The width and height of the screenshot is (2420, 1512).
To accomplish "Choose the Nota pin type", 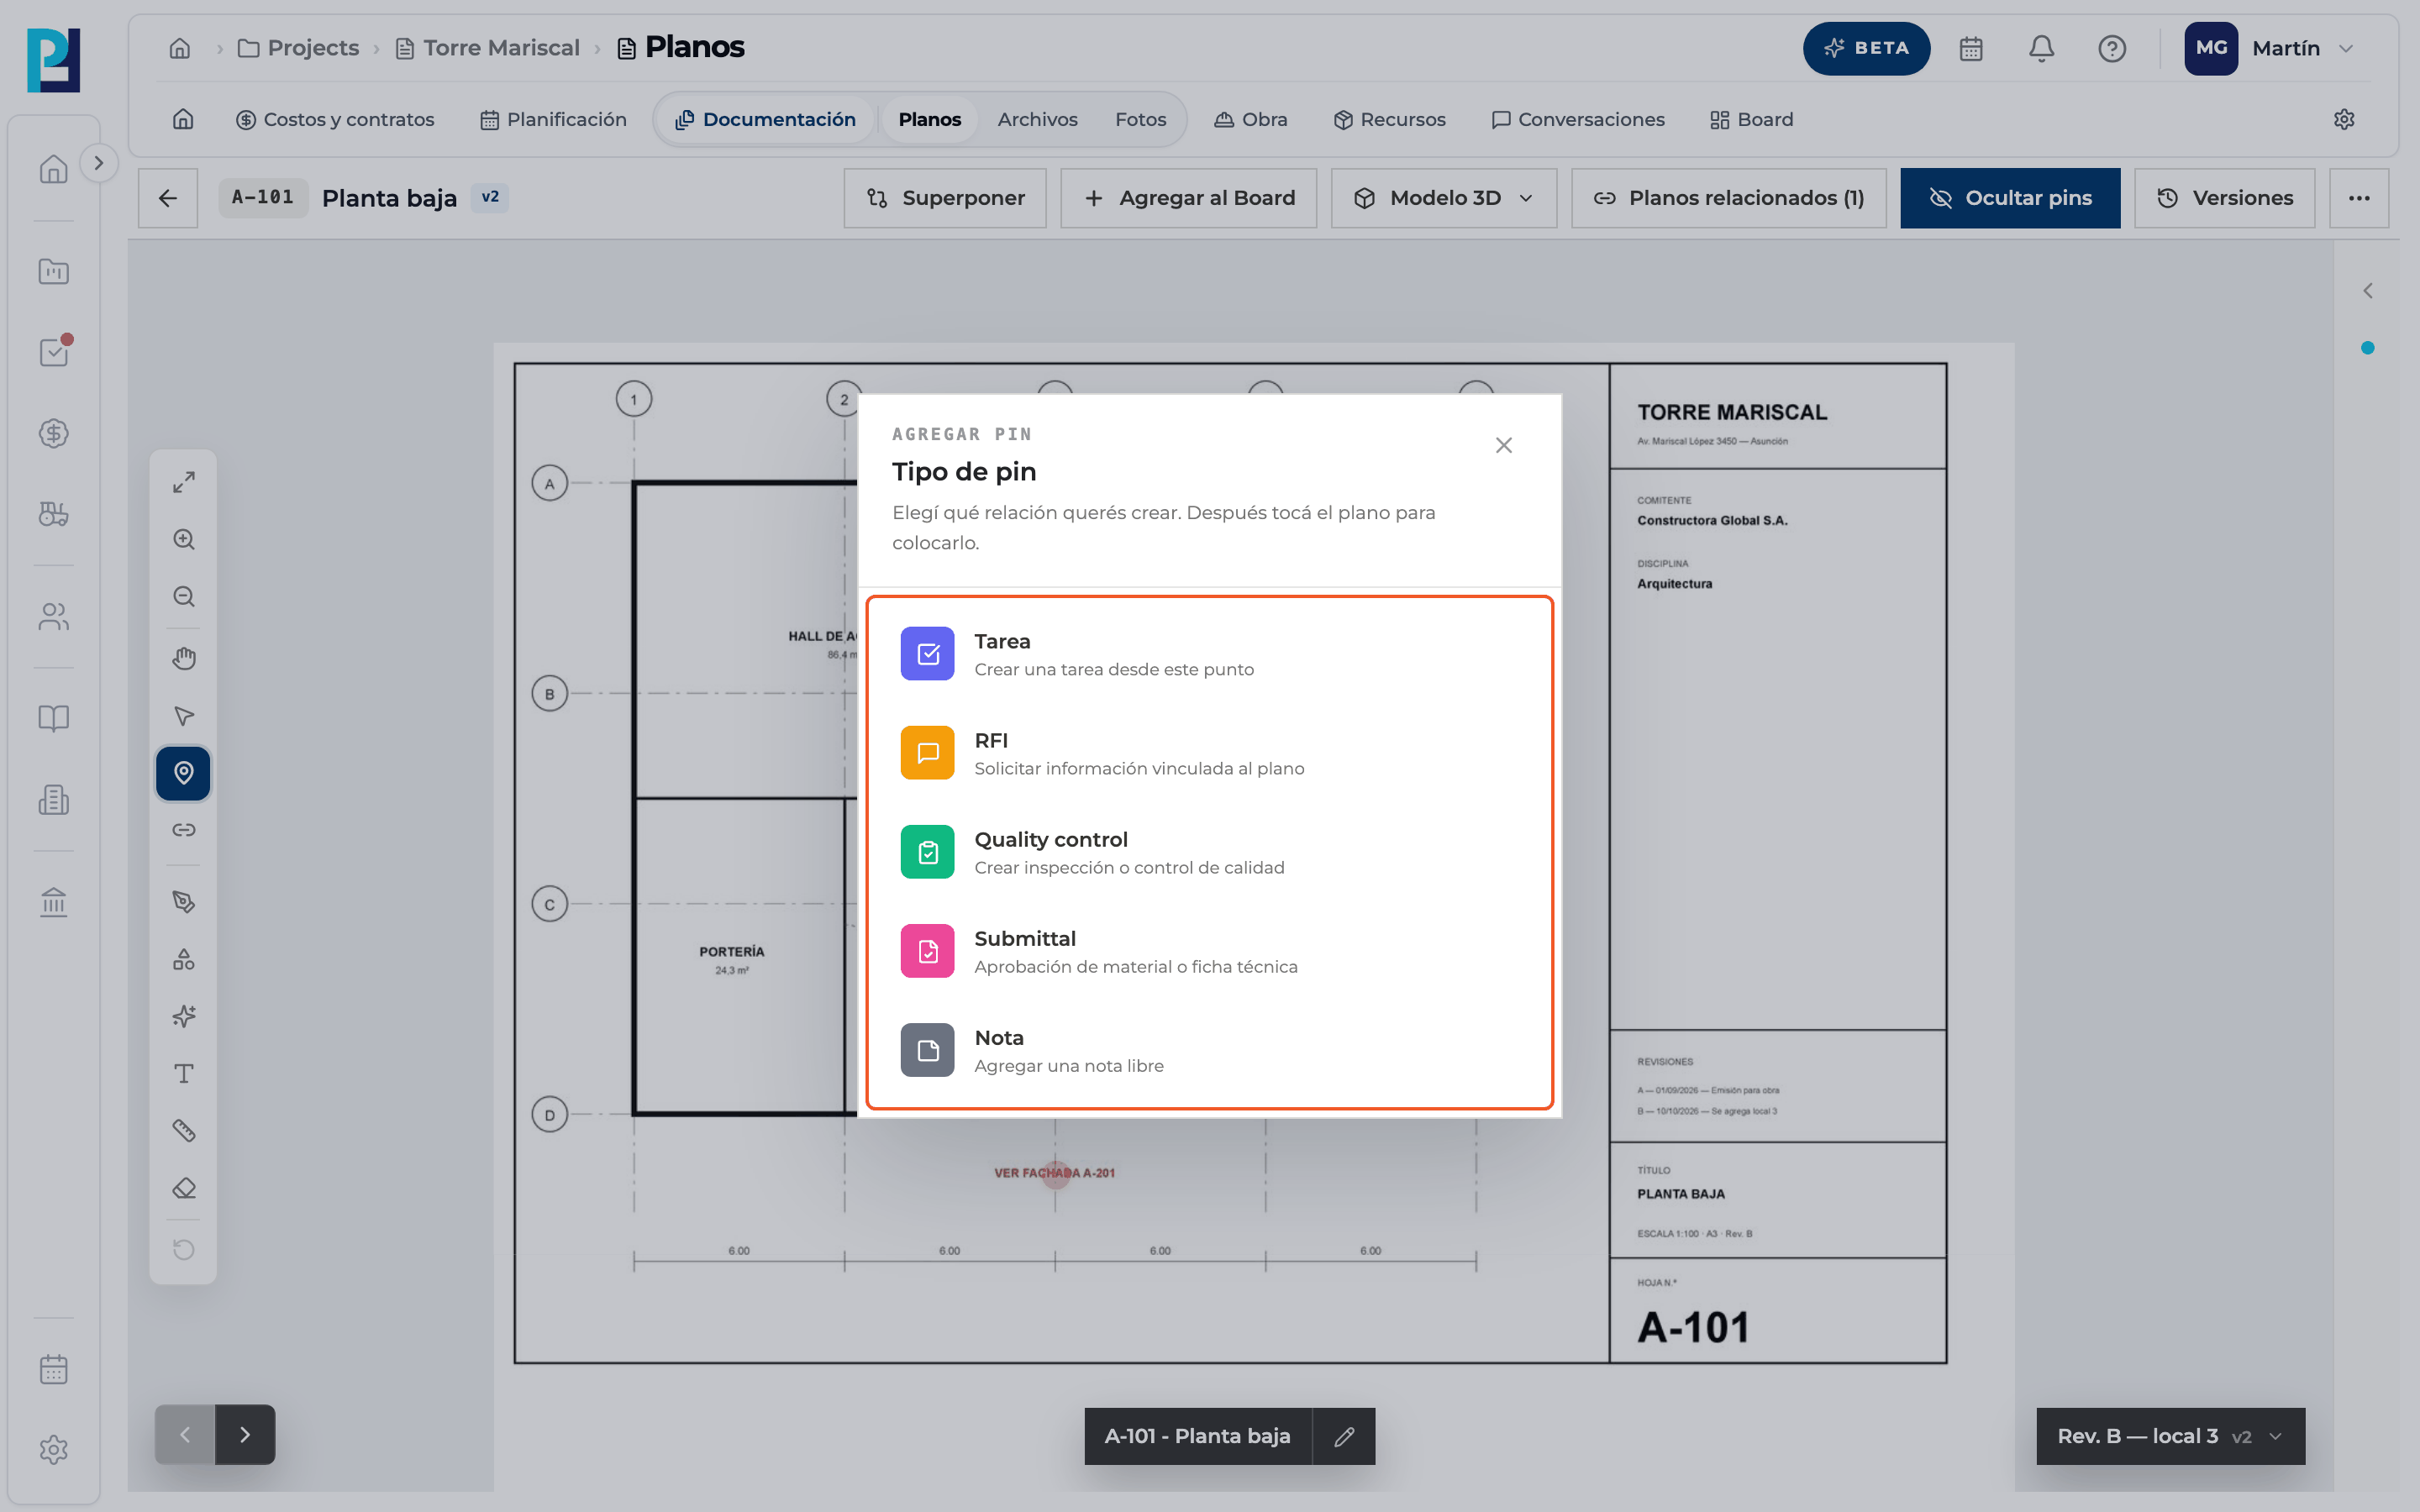I will [1209, 1050].
